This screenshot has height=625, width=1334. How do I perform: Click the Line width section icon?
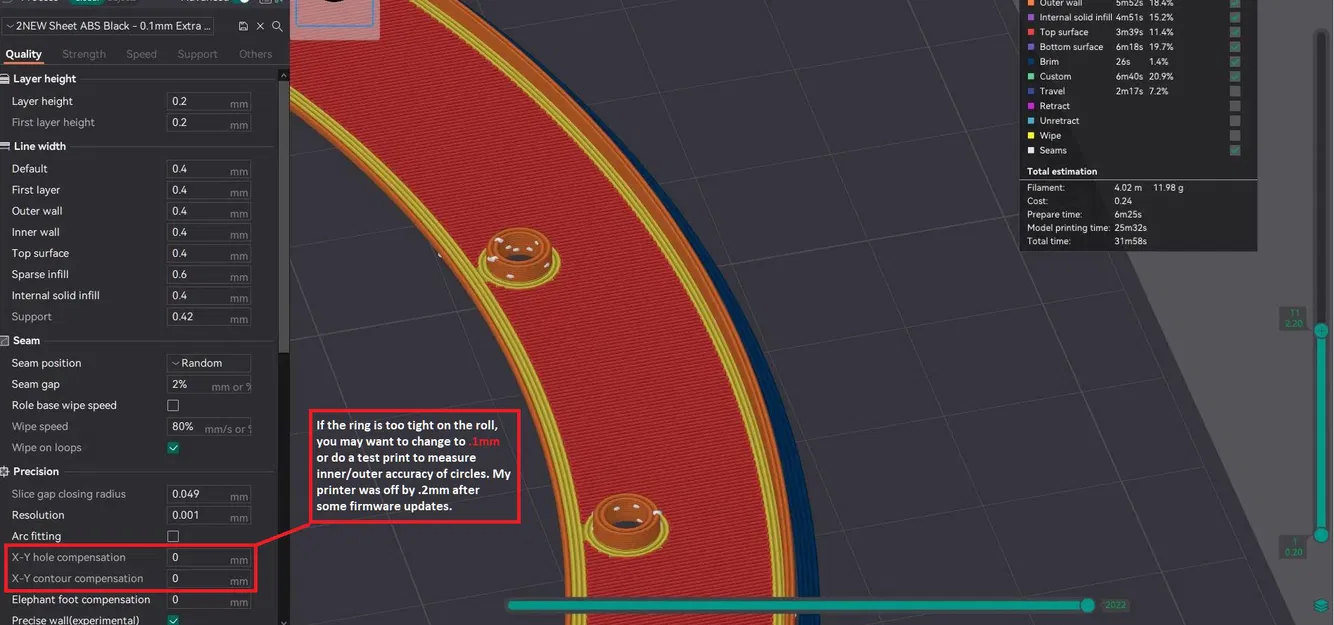pyautogui.click(x=5, y=146)
